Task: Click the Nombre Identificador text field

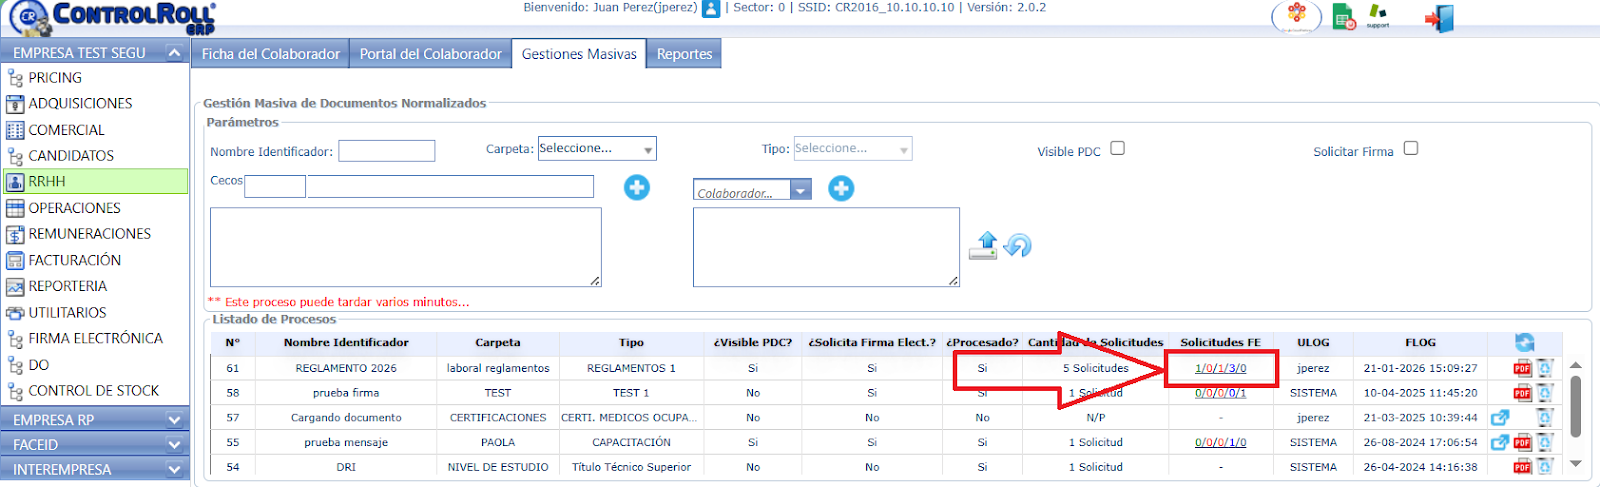Action: [x=386, y=151]
